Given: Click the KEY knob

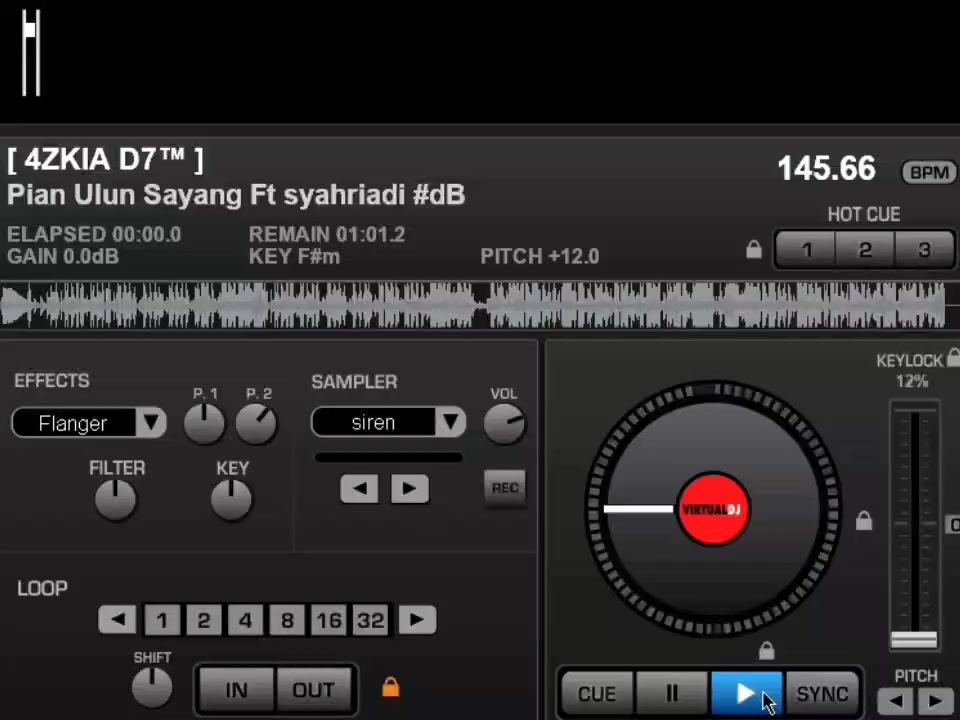Looking at the screenshot, I should [x=231, y=500].
